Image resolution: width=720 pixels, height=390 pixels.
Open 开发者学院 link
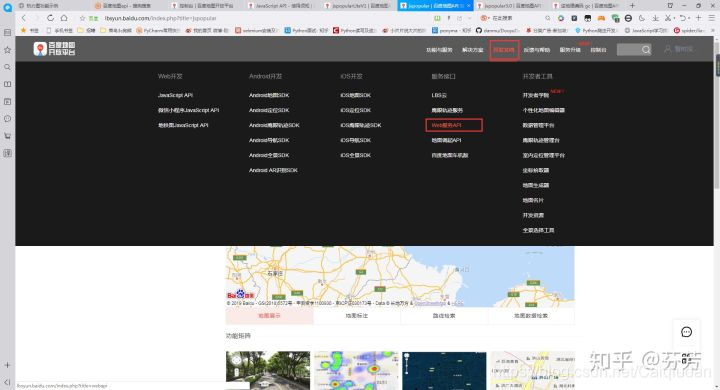[x=536, y=95]
